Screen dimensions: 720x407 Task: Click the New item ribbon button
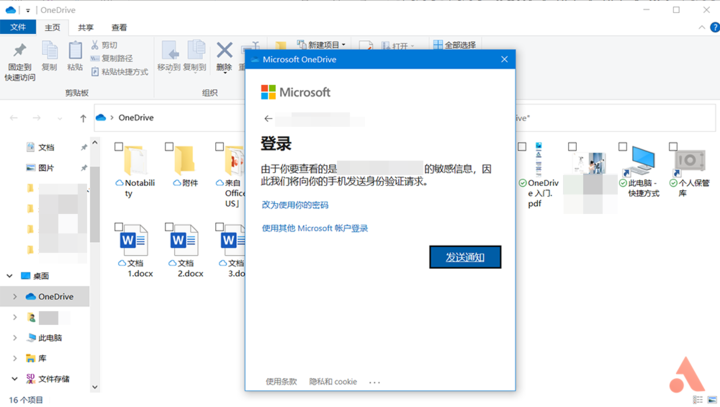pos(321,45)
